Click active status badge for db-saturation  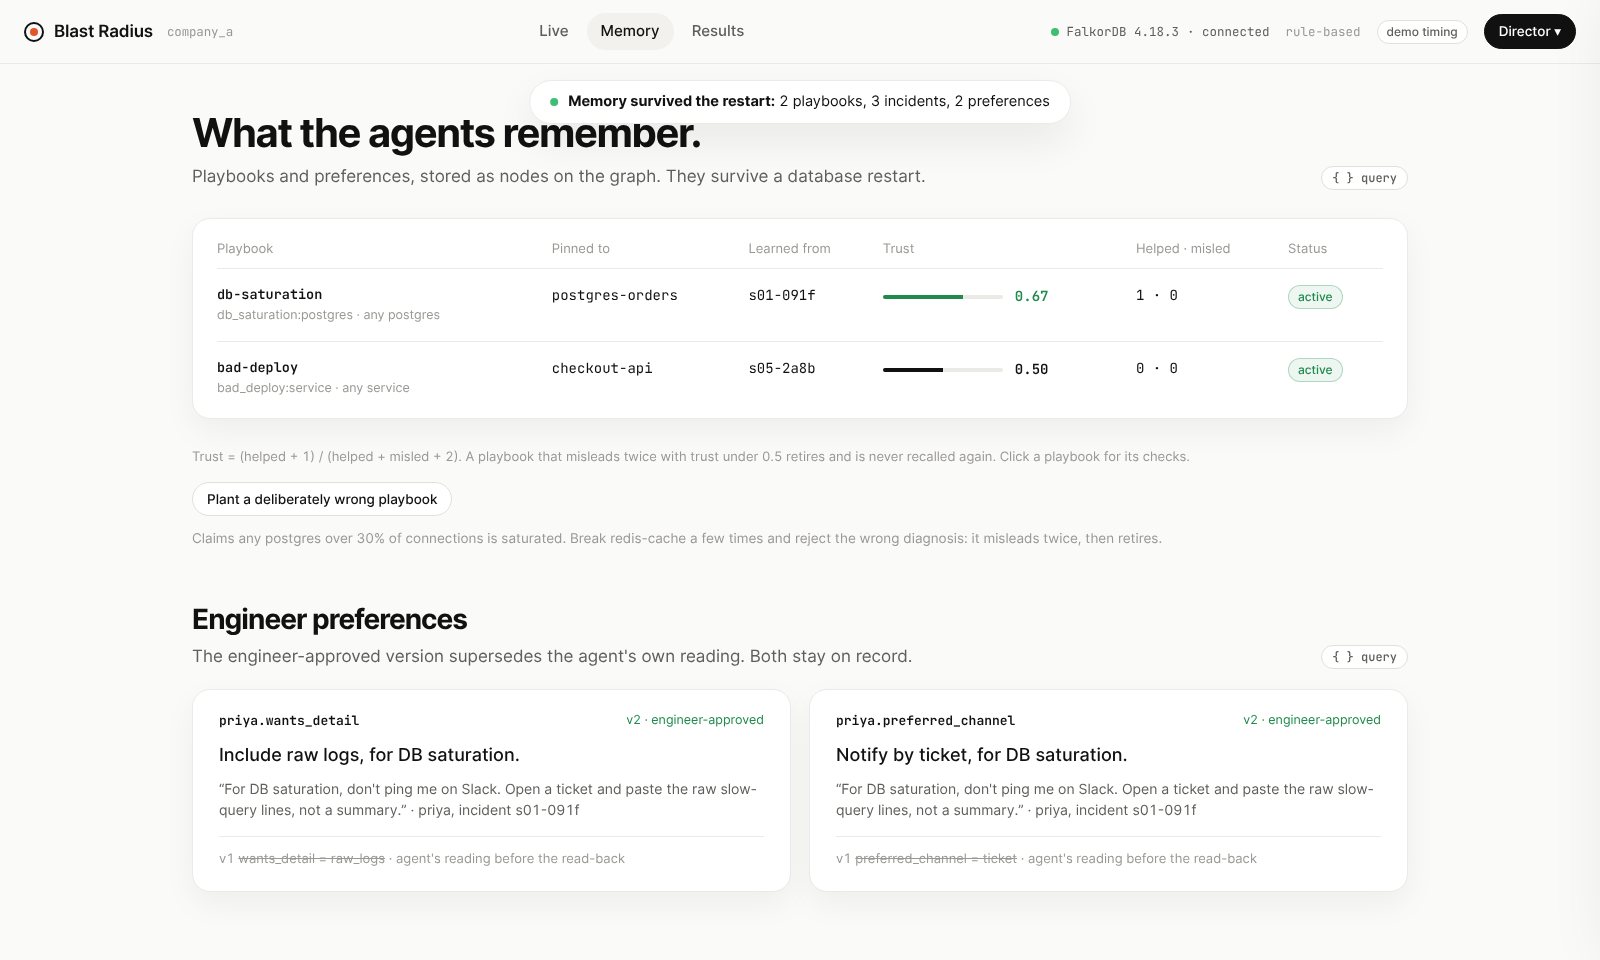coord(1315,297)
